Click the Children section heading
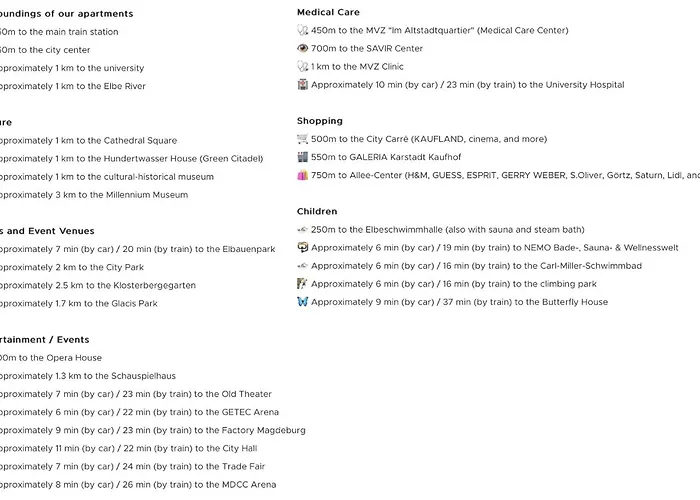 point(317,212)
